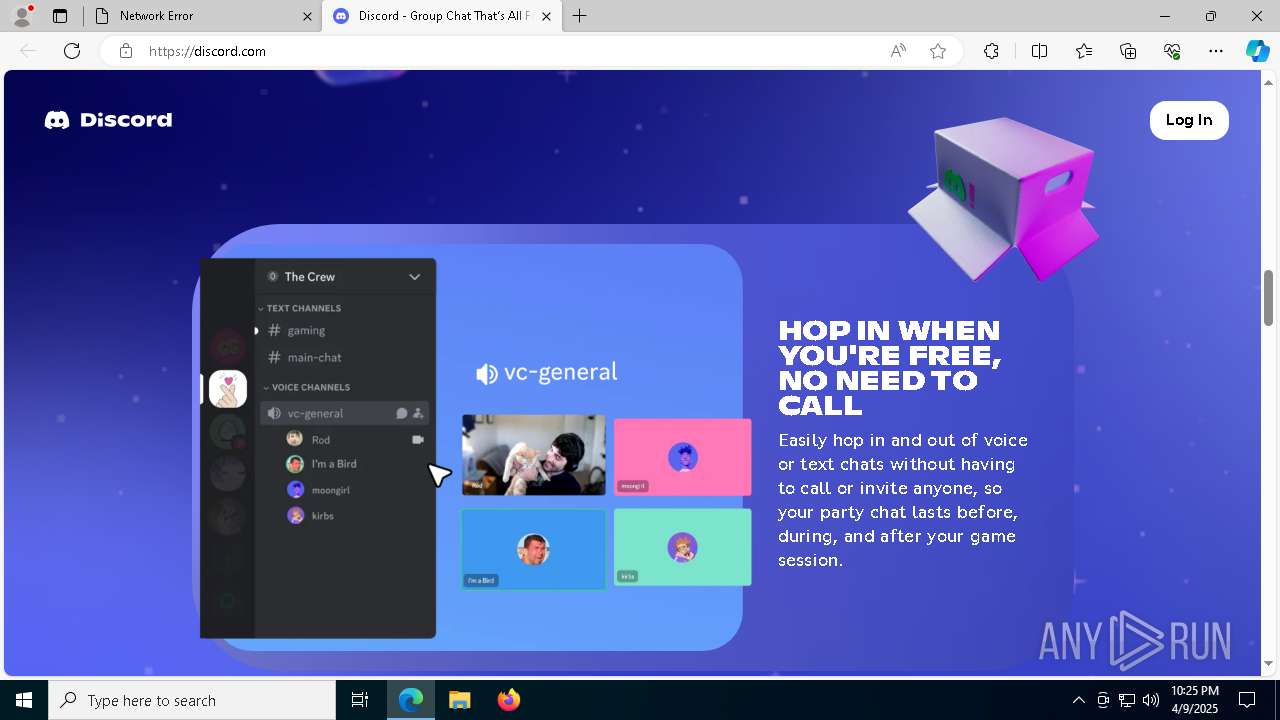The width and height of the screenshot is (1280, 720).
Task: Open Task View on taskbar
Action: 360,700
